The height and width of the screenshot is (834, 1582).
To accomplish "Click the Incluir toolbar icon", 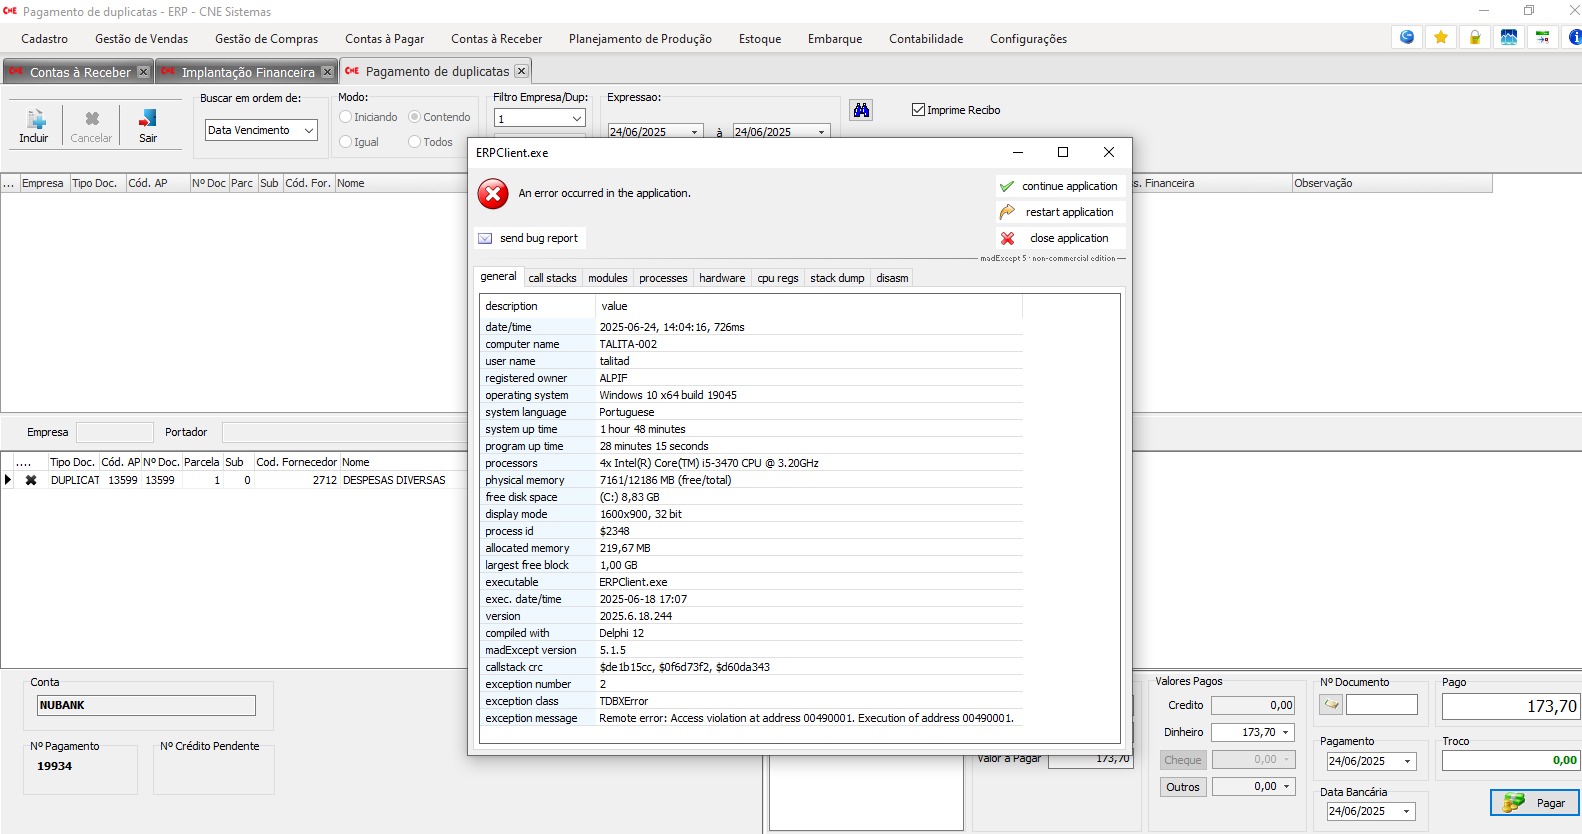I will point(34,126).
